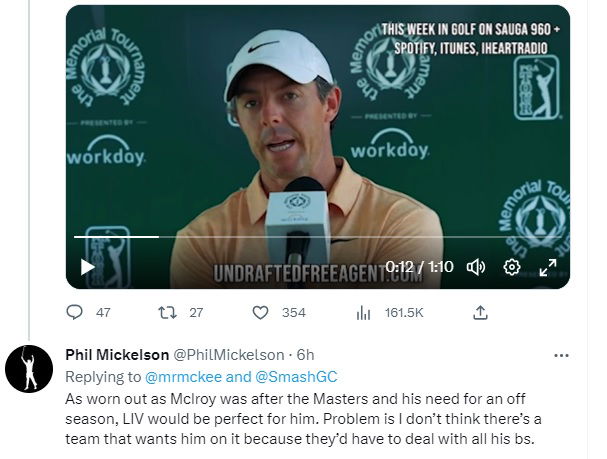Click the 47 replies count
Viewport: 607px width, 459px height.
coord(103,313)
